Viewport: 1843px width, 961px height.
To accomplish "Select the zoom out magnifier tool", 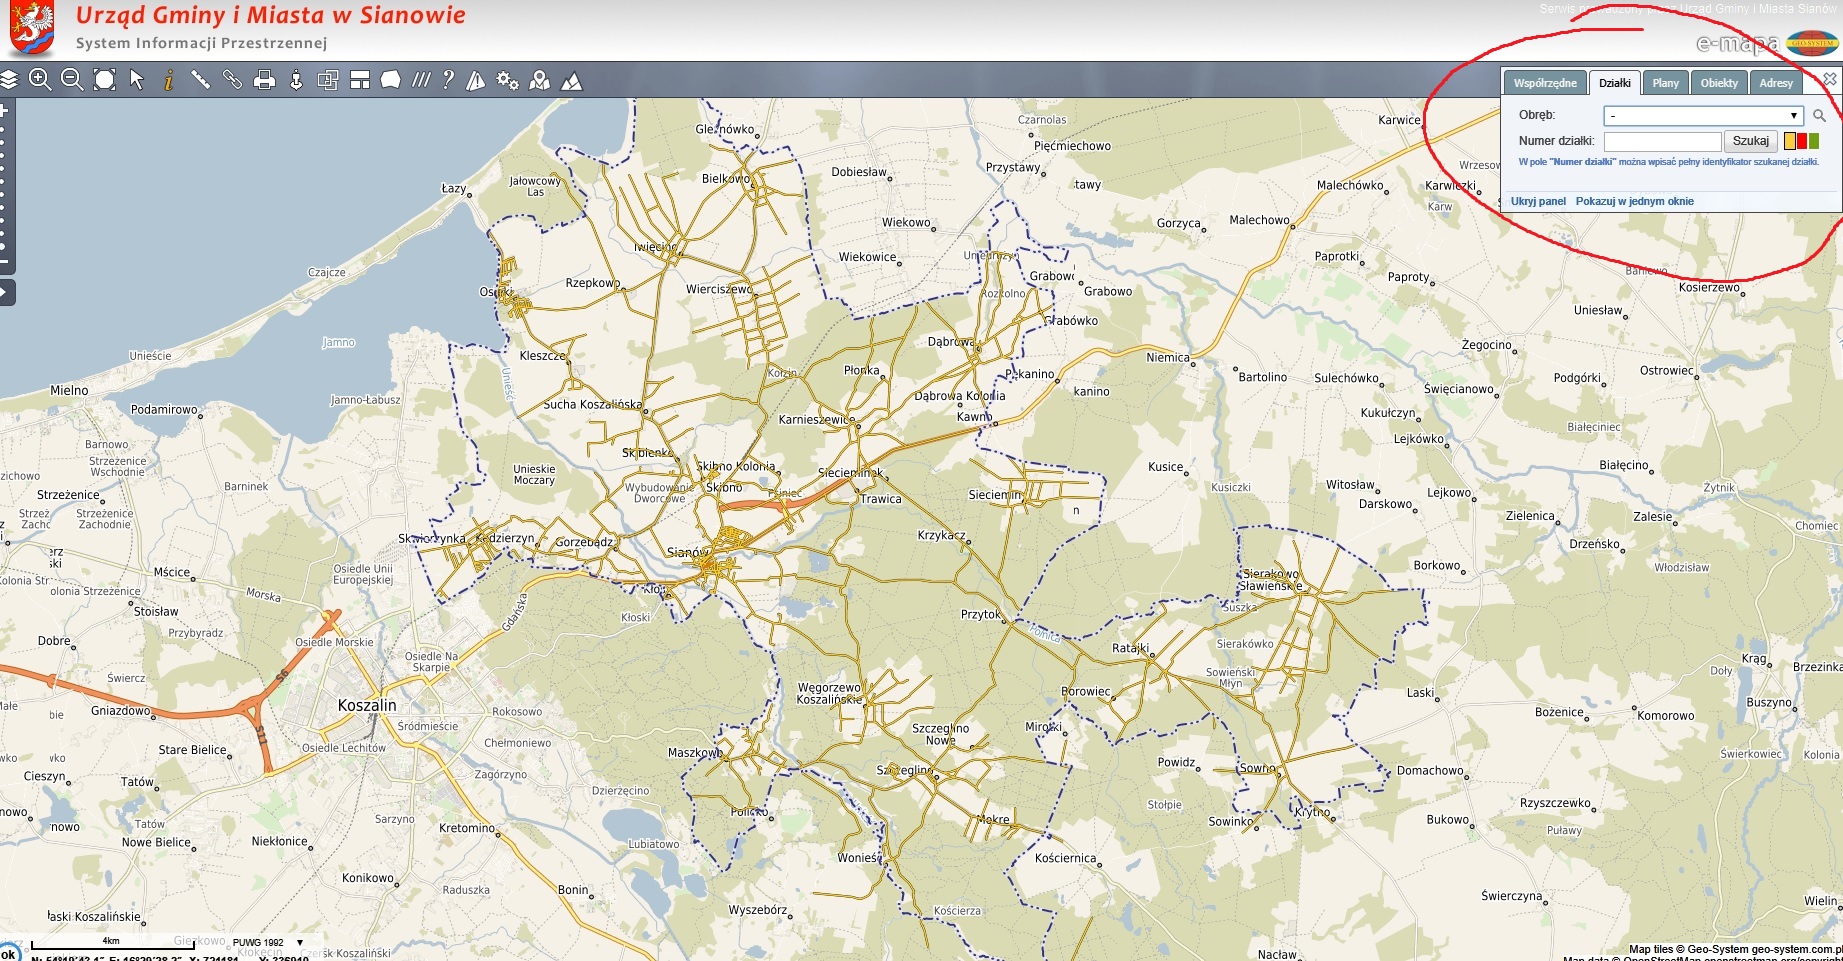I will [x=72, y=80].
